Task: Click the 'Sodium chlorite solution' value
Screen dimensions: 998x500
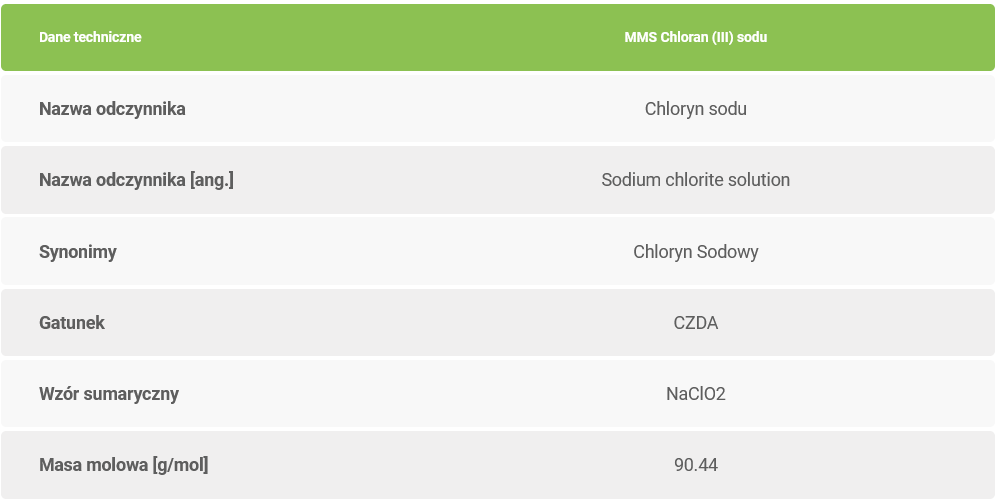Action: point(695,180)
